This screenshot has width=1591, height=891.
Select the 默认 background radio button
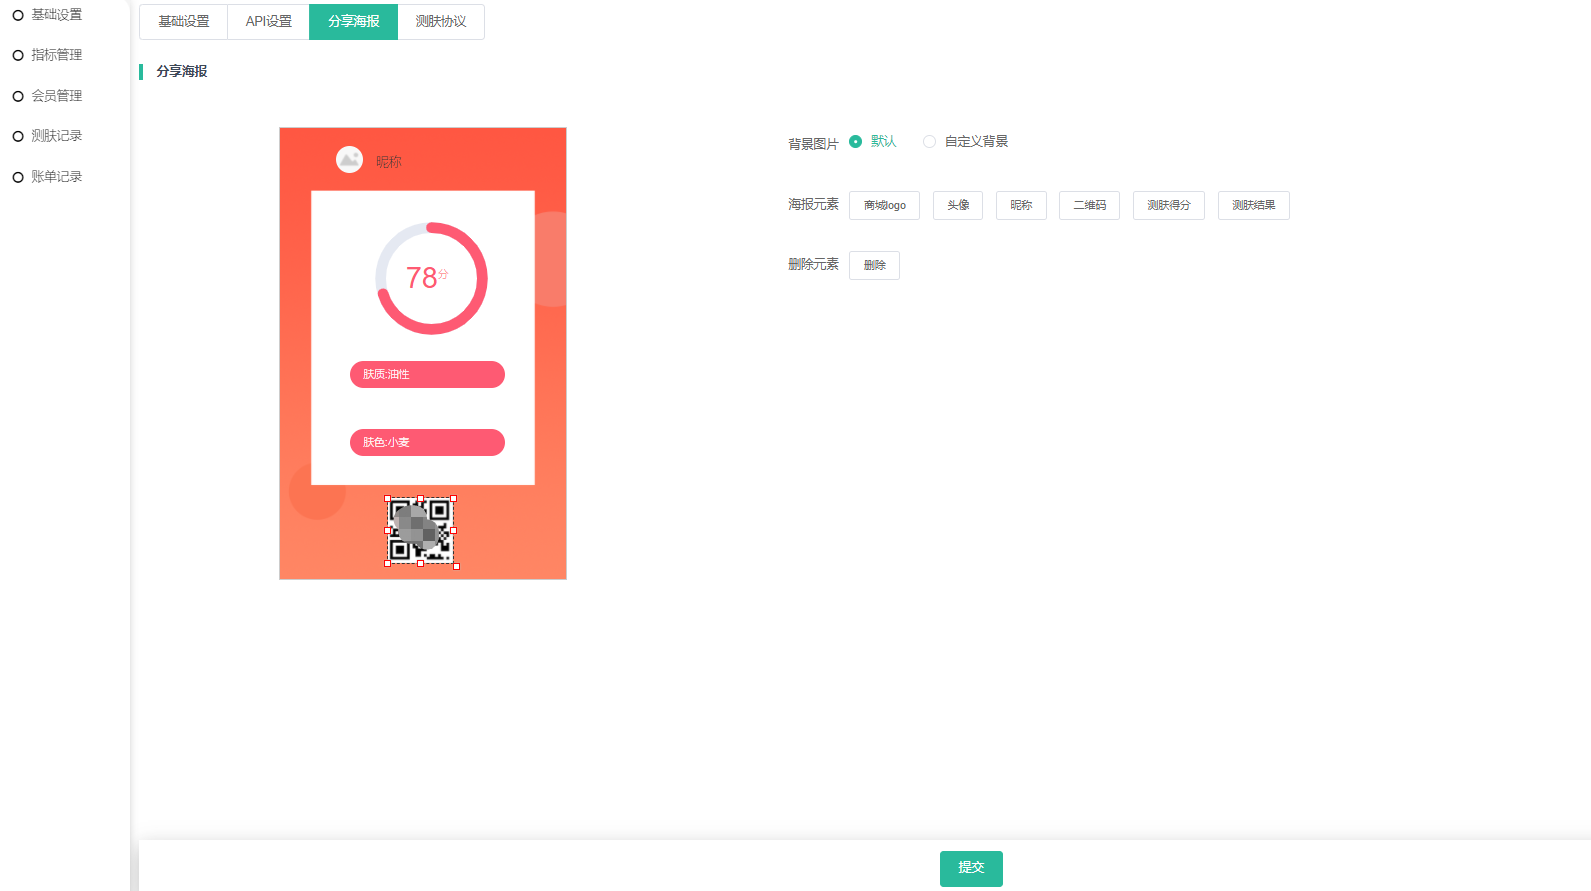(855, 142)
